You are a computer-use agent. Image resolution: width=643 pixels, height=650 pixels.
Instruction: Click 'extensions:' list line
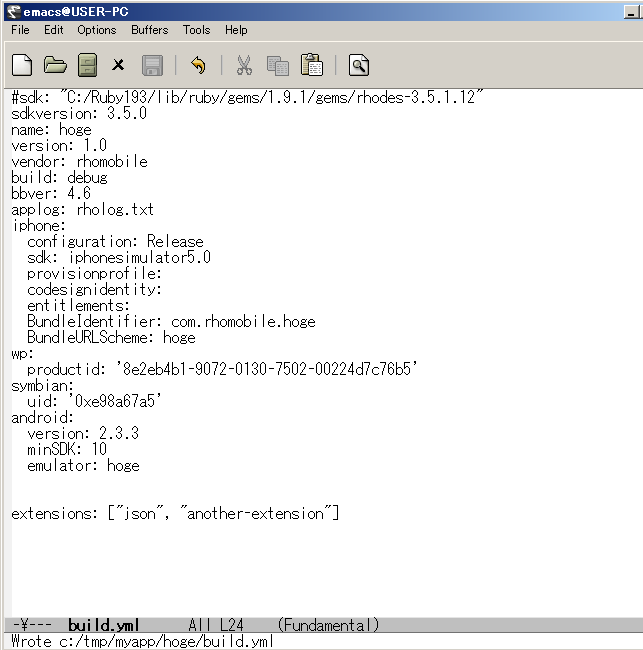(x=175, y=514)
